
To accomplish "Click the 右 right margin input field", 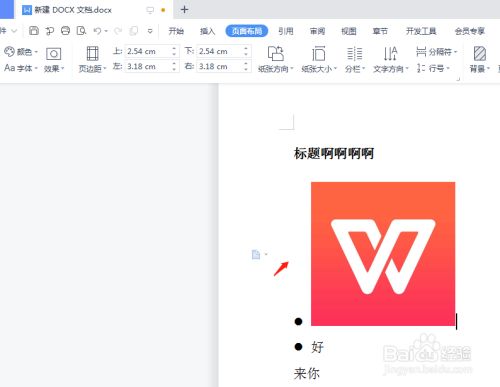I will pyautogui.click(x=221, y=66).
